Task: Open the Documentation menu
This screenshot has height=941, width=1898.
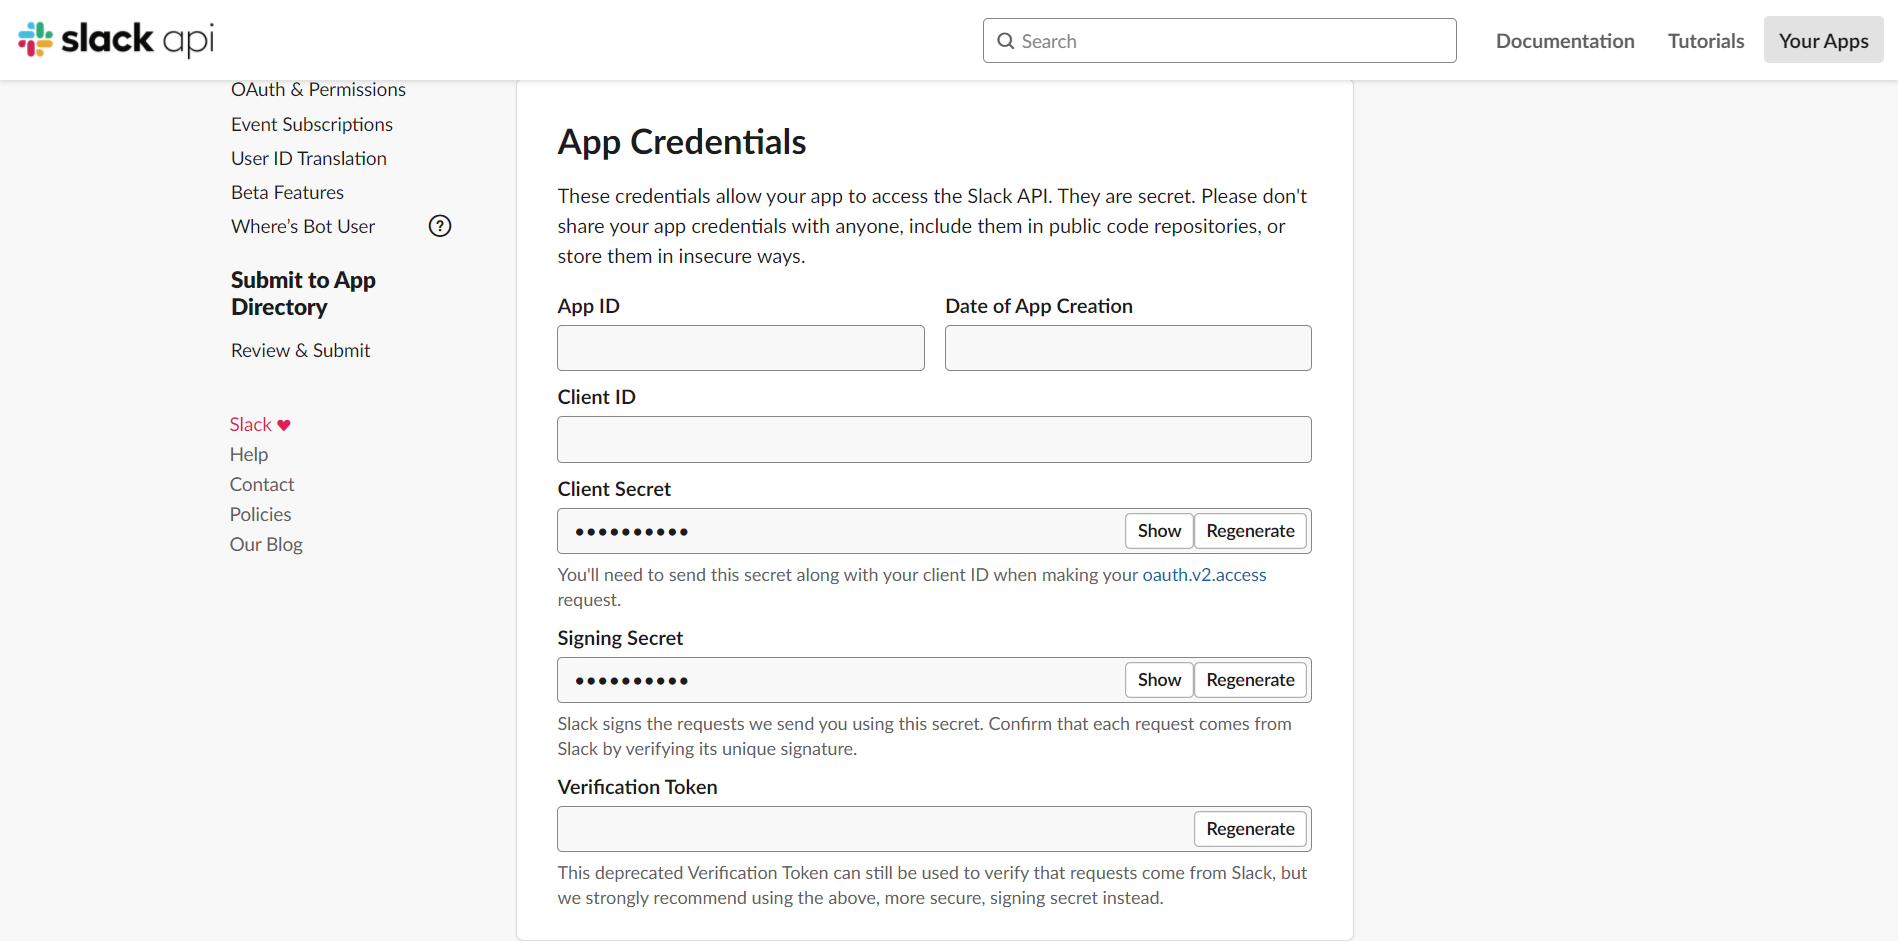Action: (1565, 41)
